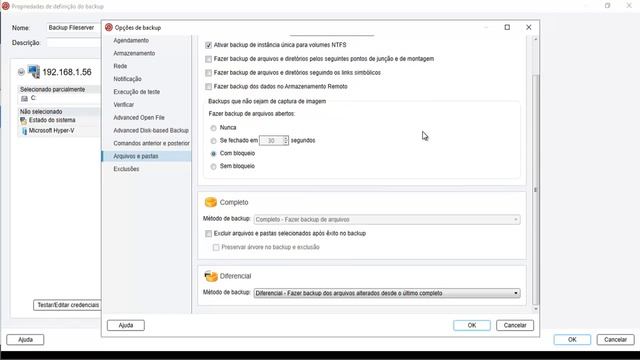Click Ajuda in the Propriedades window
This screenshot has height=360, width=640.
tap(25, 340)
